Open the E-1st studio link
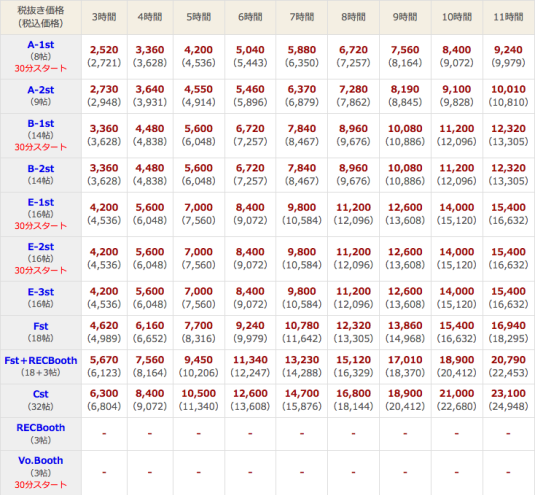The height and width of the screenshot is (495, 535). (41, 202)
